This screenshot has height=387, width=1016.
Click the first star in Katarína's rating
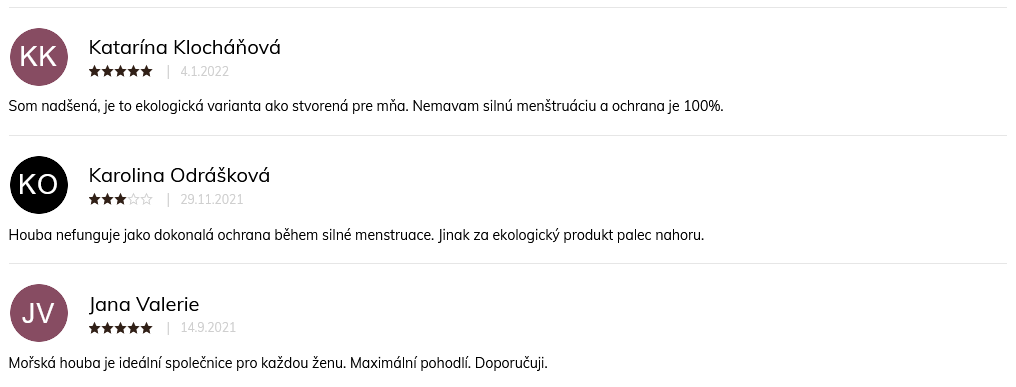[x=95, y=71]
